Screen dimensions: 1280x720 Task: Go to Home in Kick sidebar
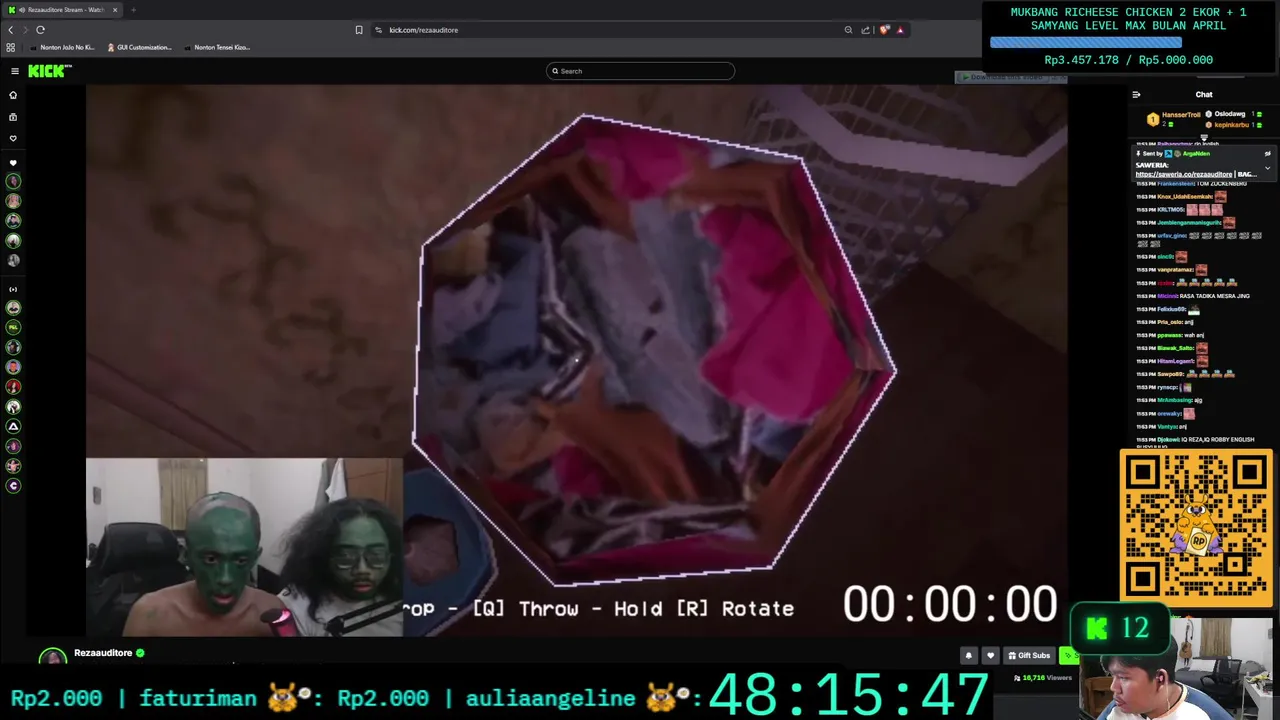13,95
